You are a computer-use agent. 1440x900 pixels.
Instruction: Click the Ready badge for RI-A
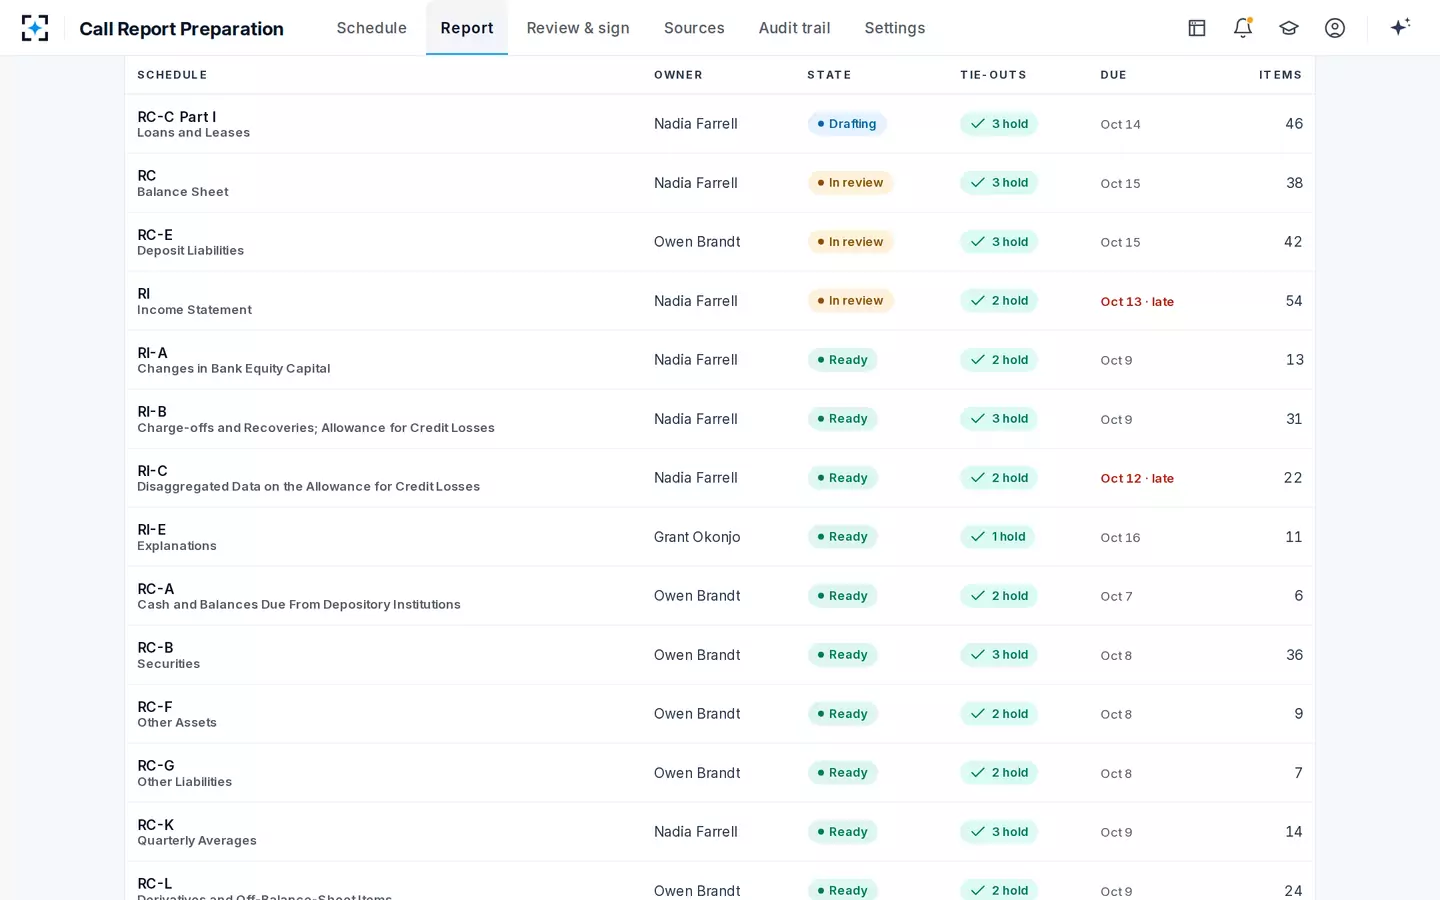842,360
